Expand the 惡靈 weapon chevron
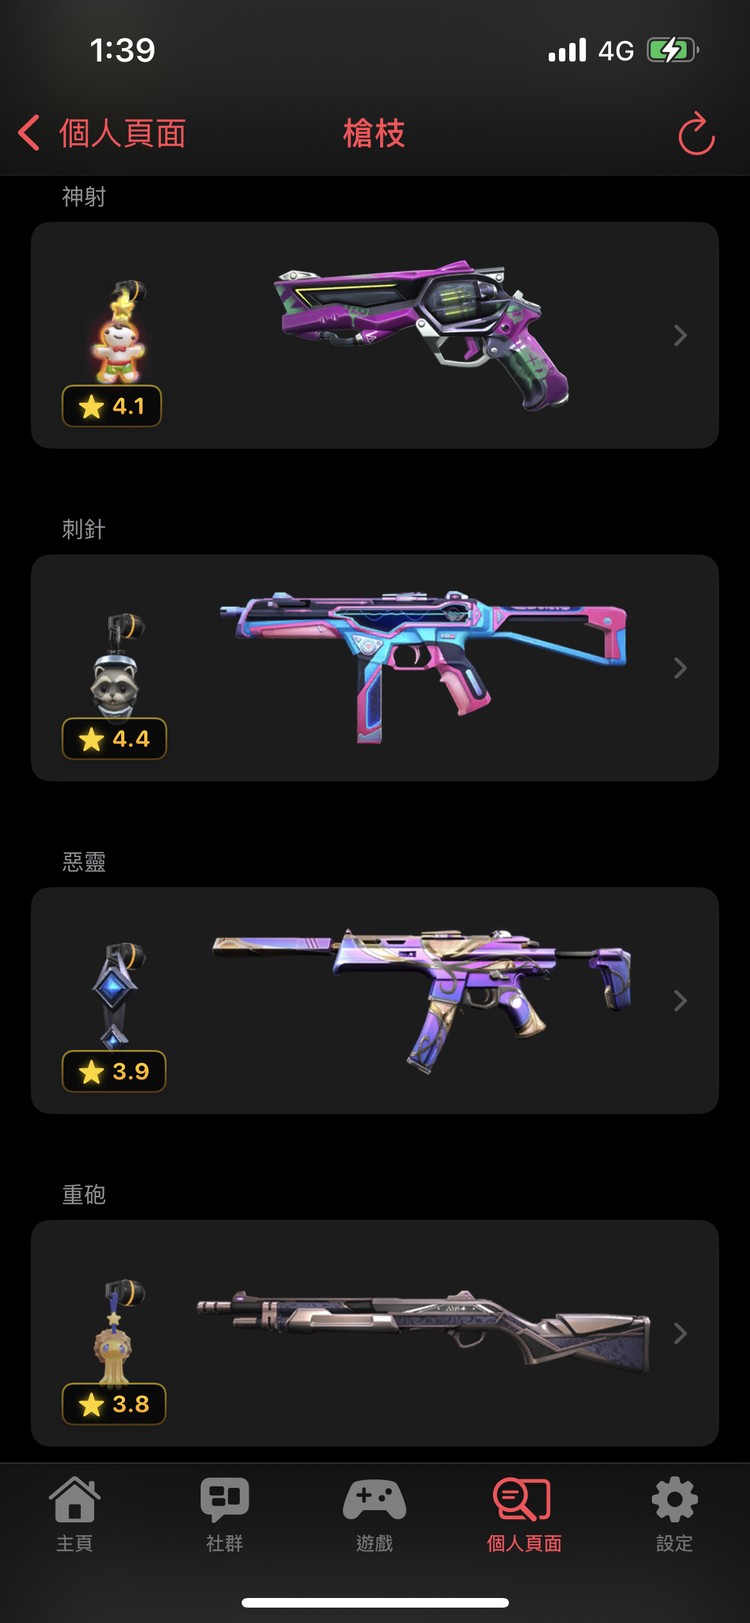 point(681,1001)
